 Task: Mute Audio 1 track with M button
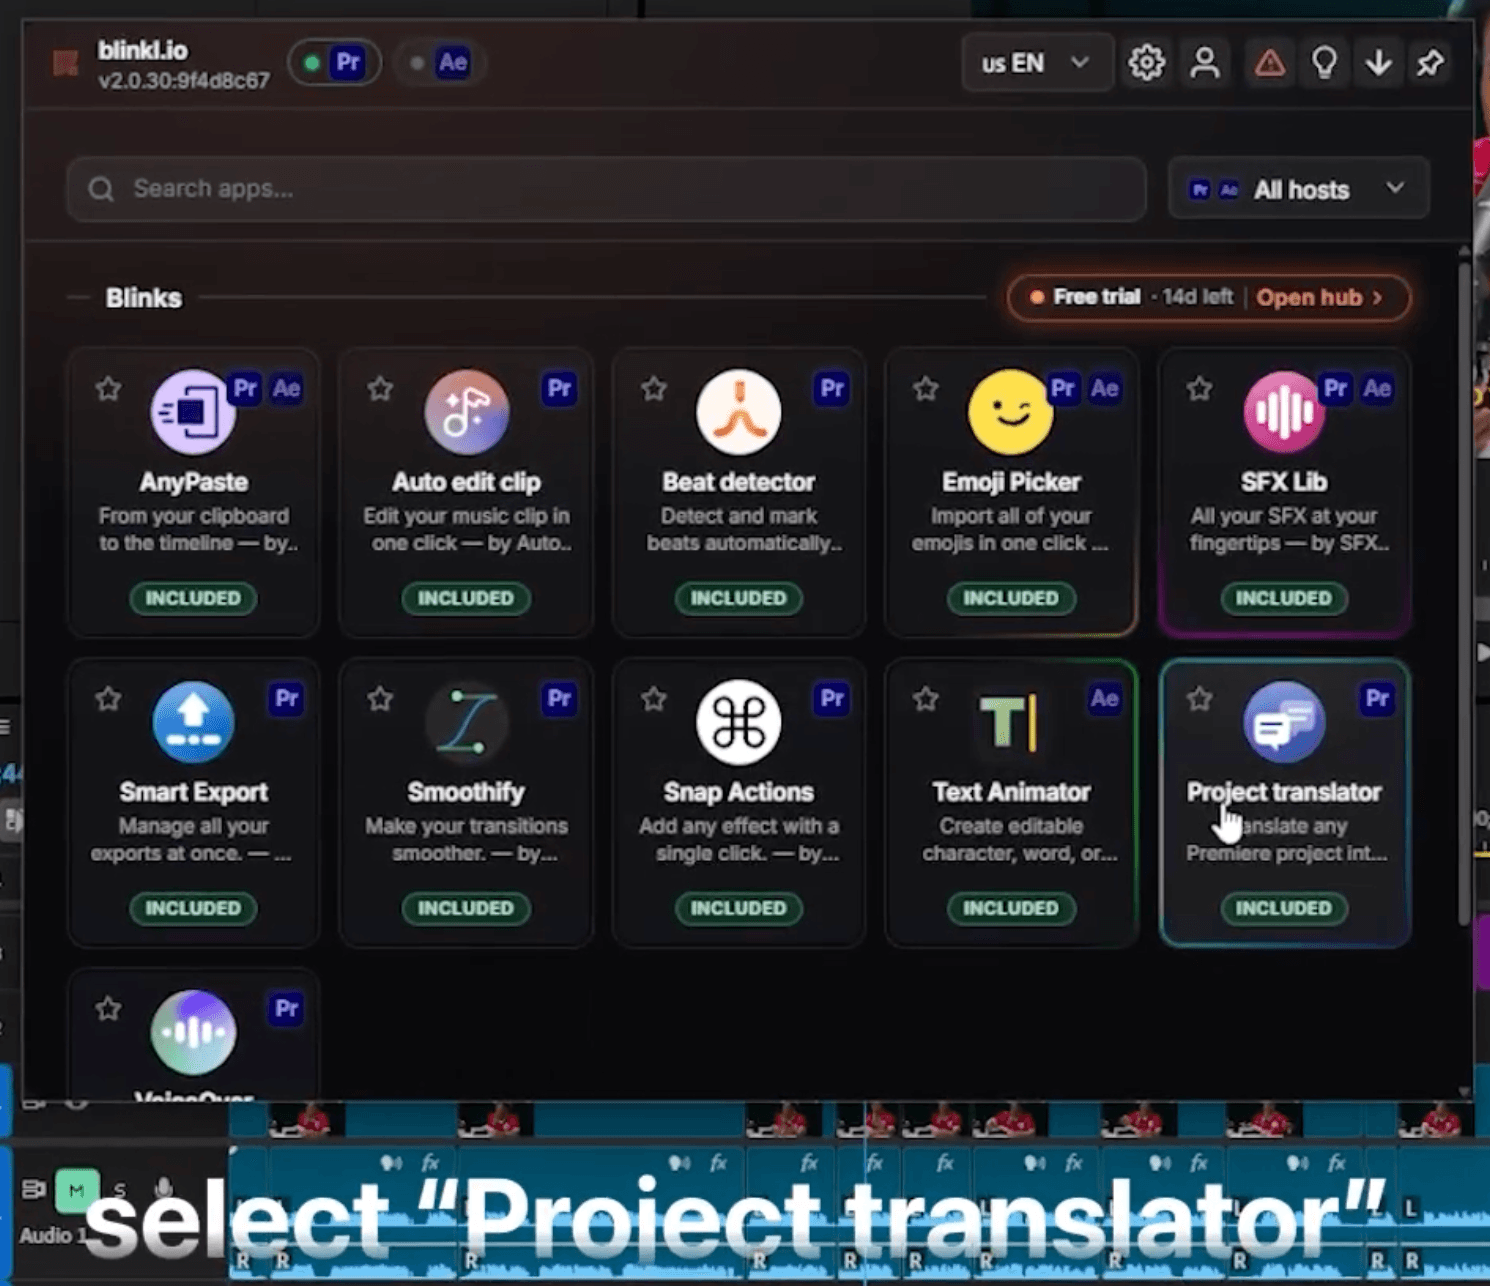[x=76, y=1190]
